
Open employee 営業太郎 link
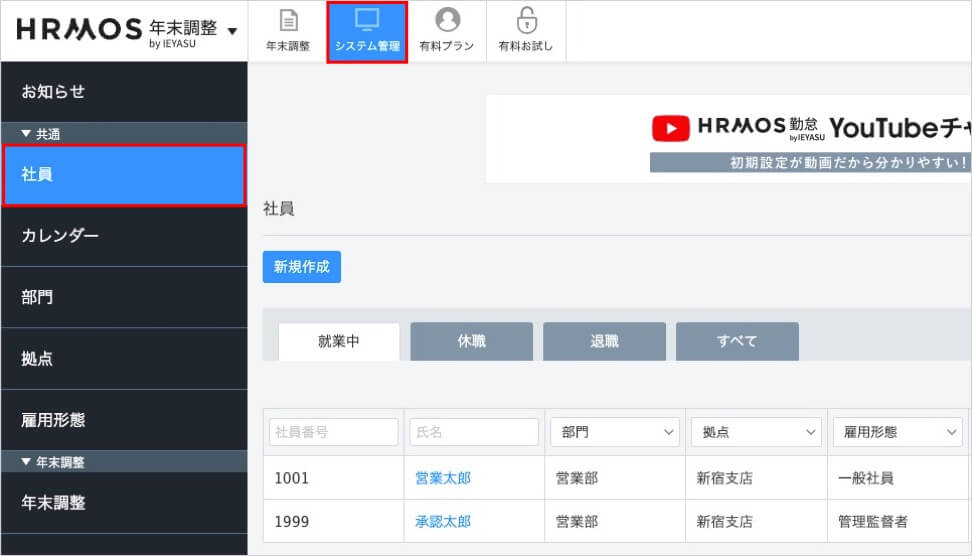[x=443, y=478]
